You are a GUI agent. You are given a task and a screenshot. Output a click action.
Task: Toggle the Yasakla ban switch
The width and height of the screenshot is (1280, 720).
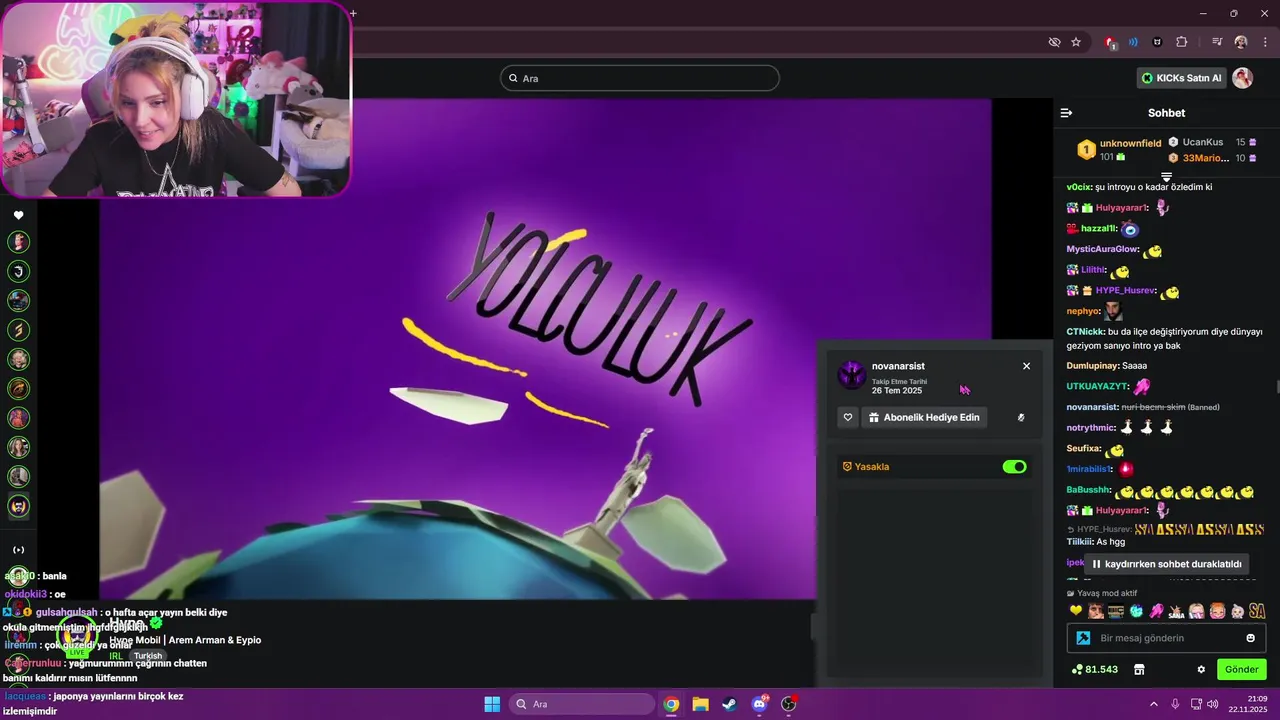[x=1014, y=467]
